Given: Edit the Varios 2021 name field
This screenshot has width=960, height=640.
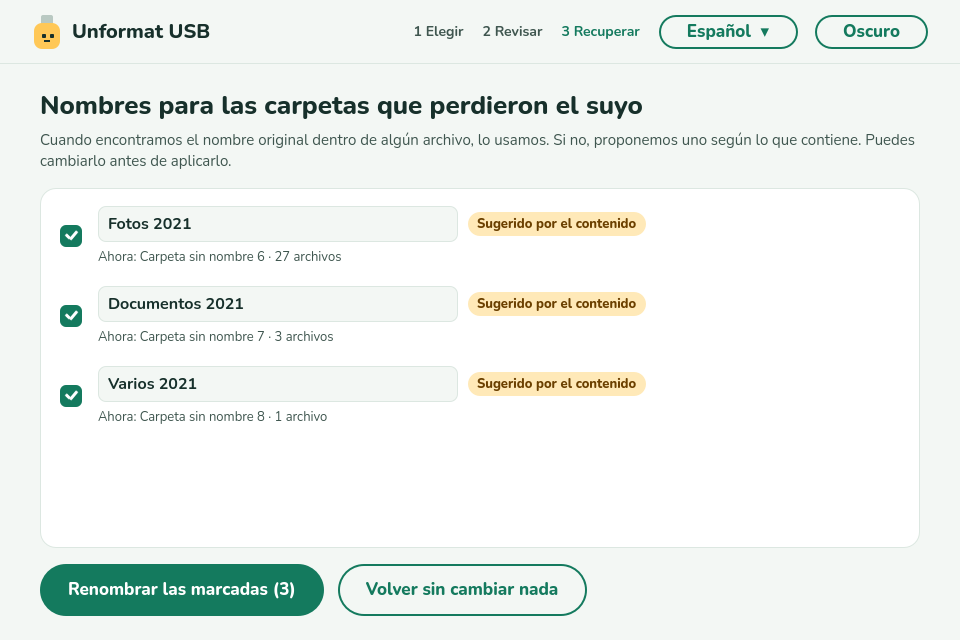Looking at the screenshot, I should click(278, 384).
